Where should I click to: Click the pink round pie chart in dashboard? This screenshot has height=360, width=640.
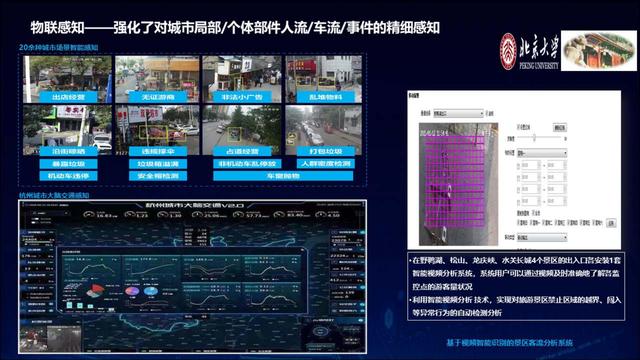point(132,291)
